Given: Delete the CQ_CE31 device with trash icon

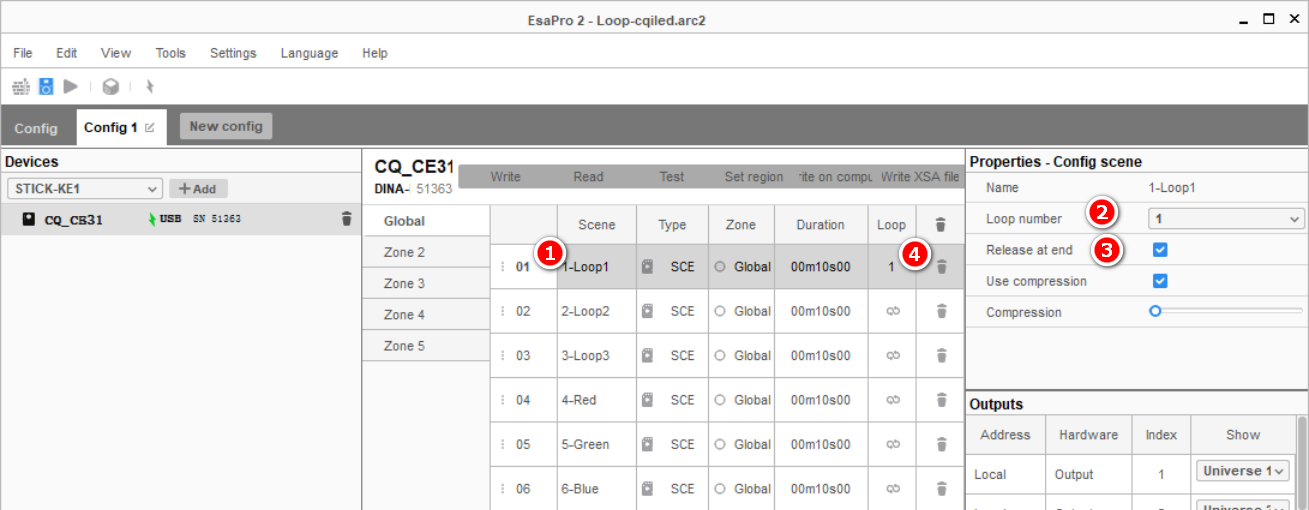Looking at the screenshot, I should click(x=347, y=219).
